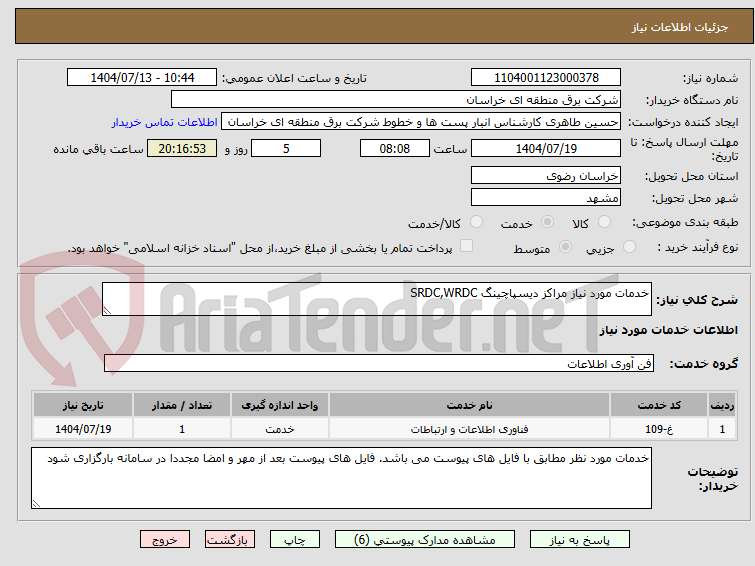Click the ردیف column header
This screenshot has width=755, height=566.
722,405
